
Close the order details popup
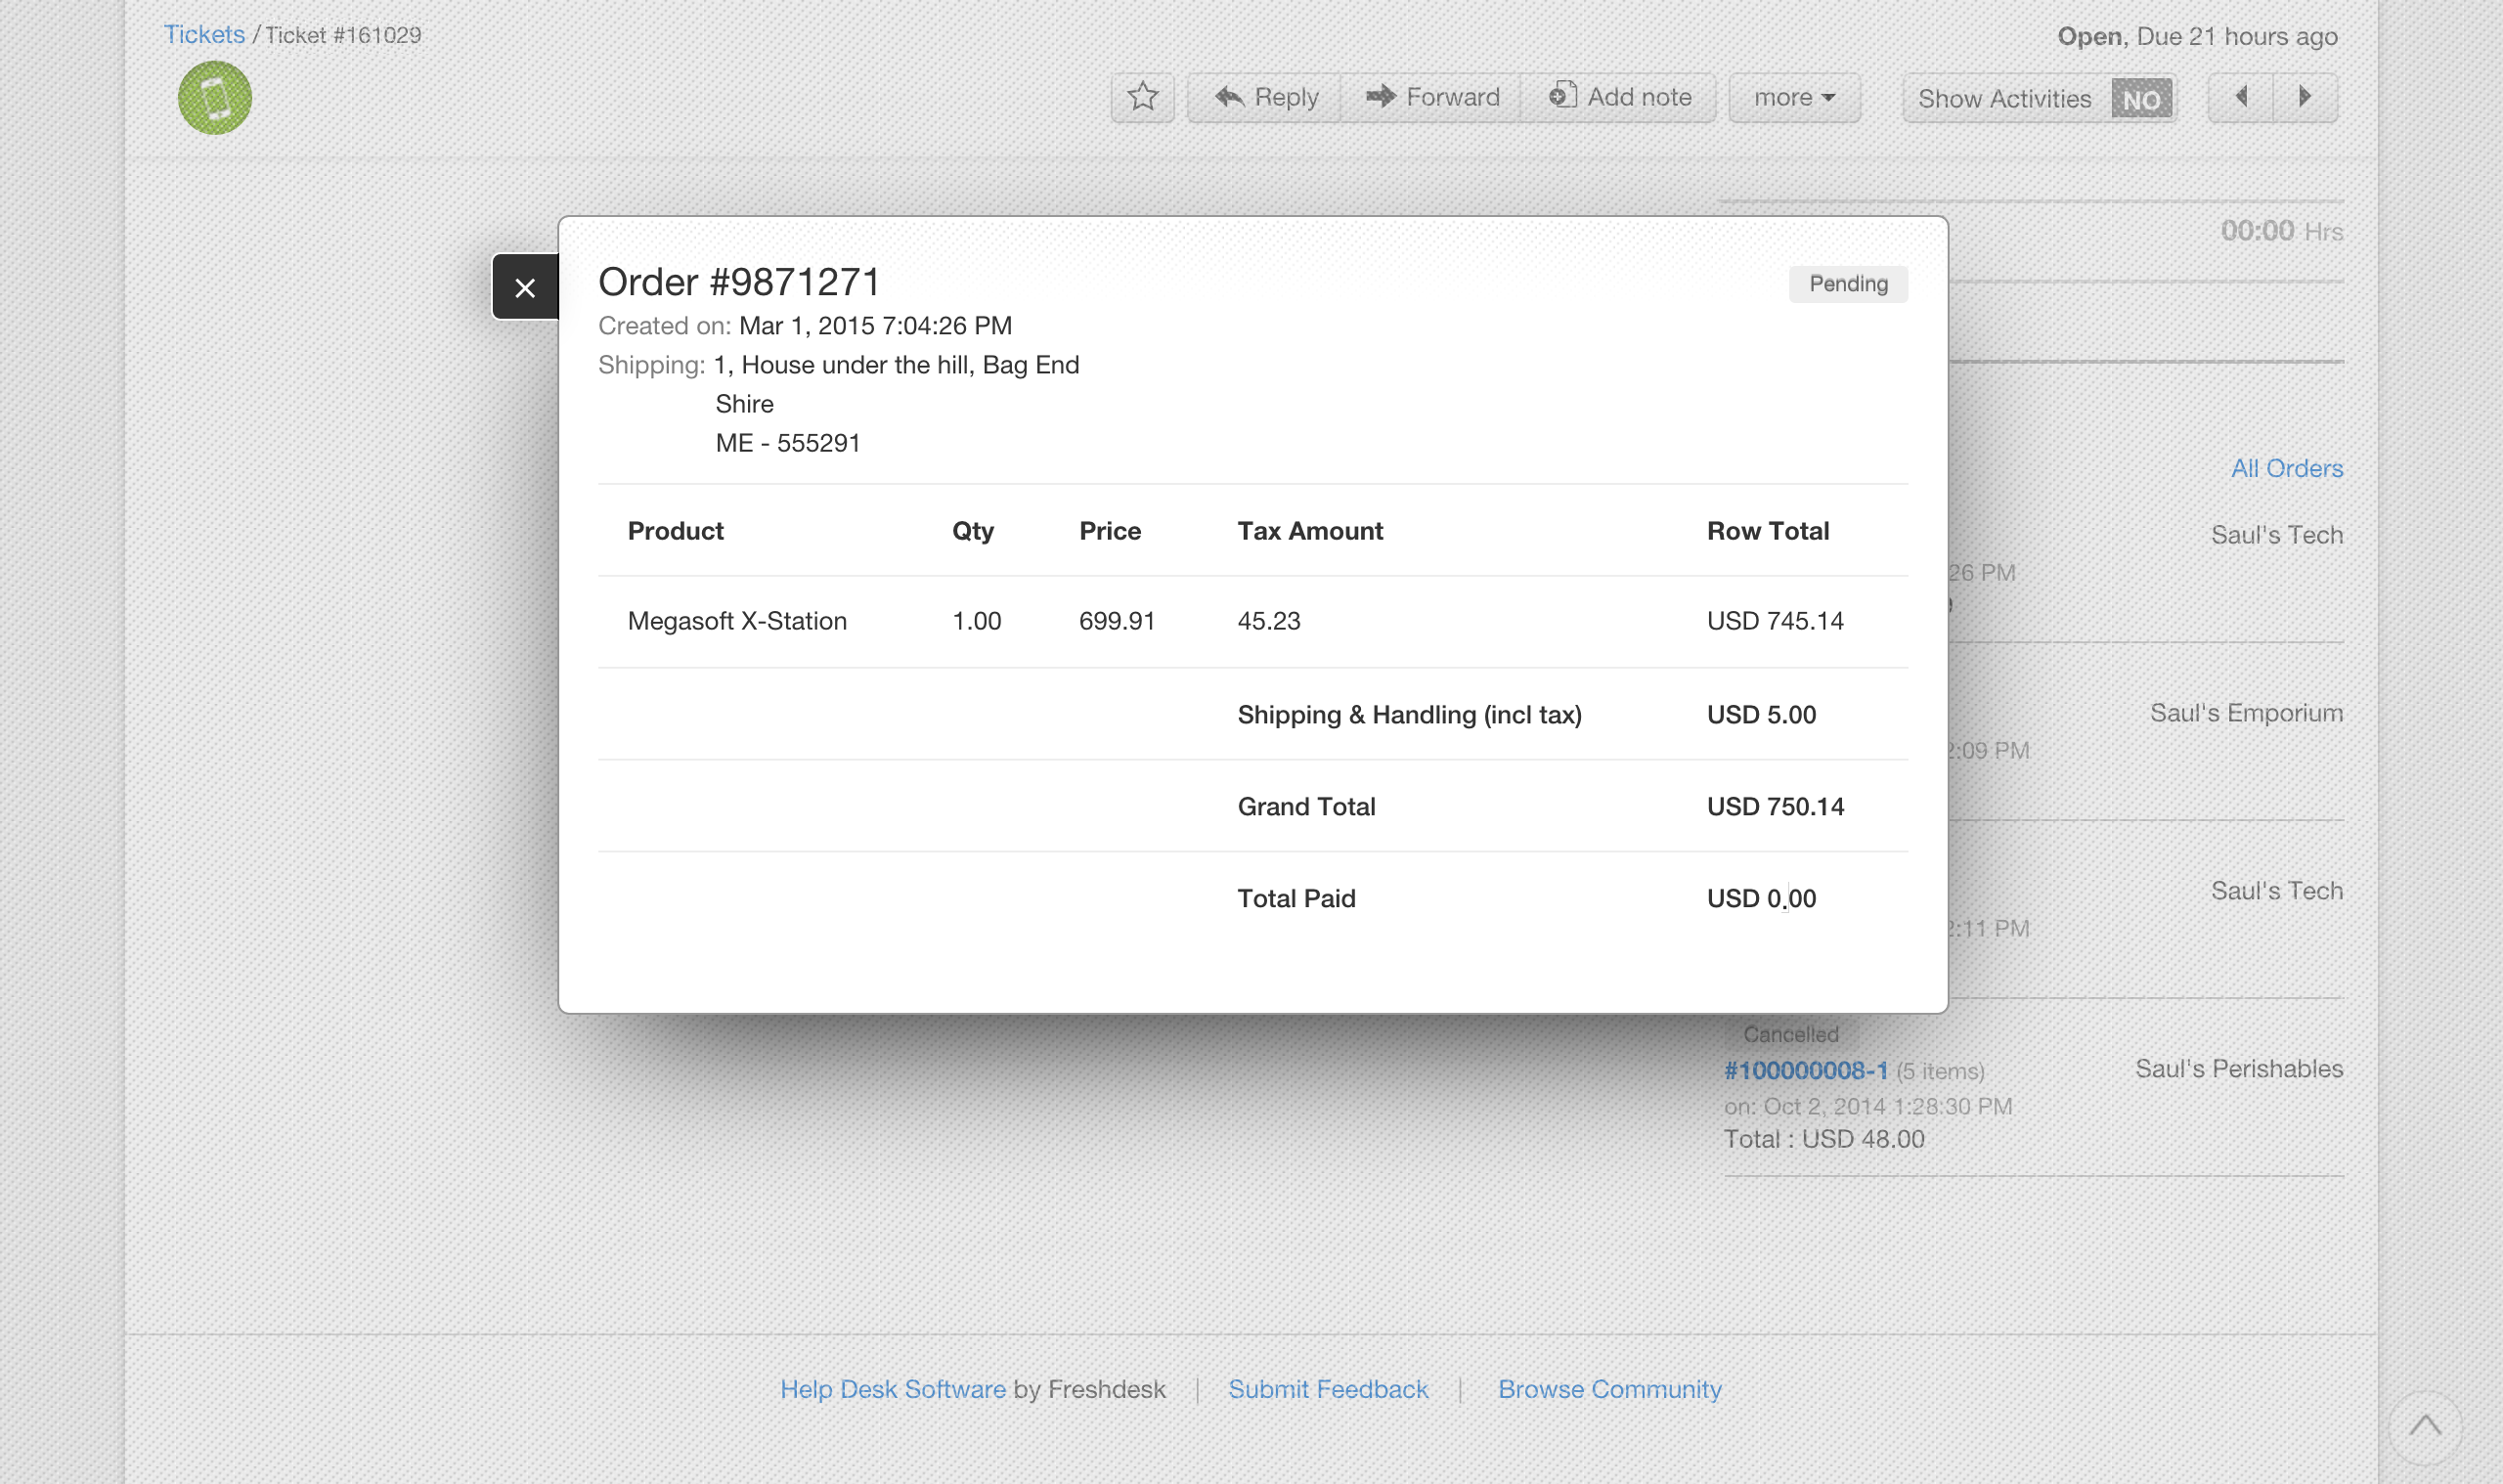525,288
